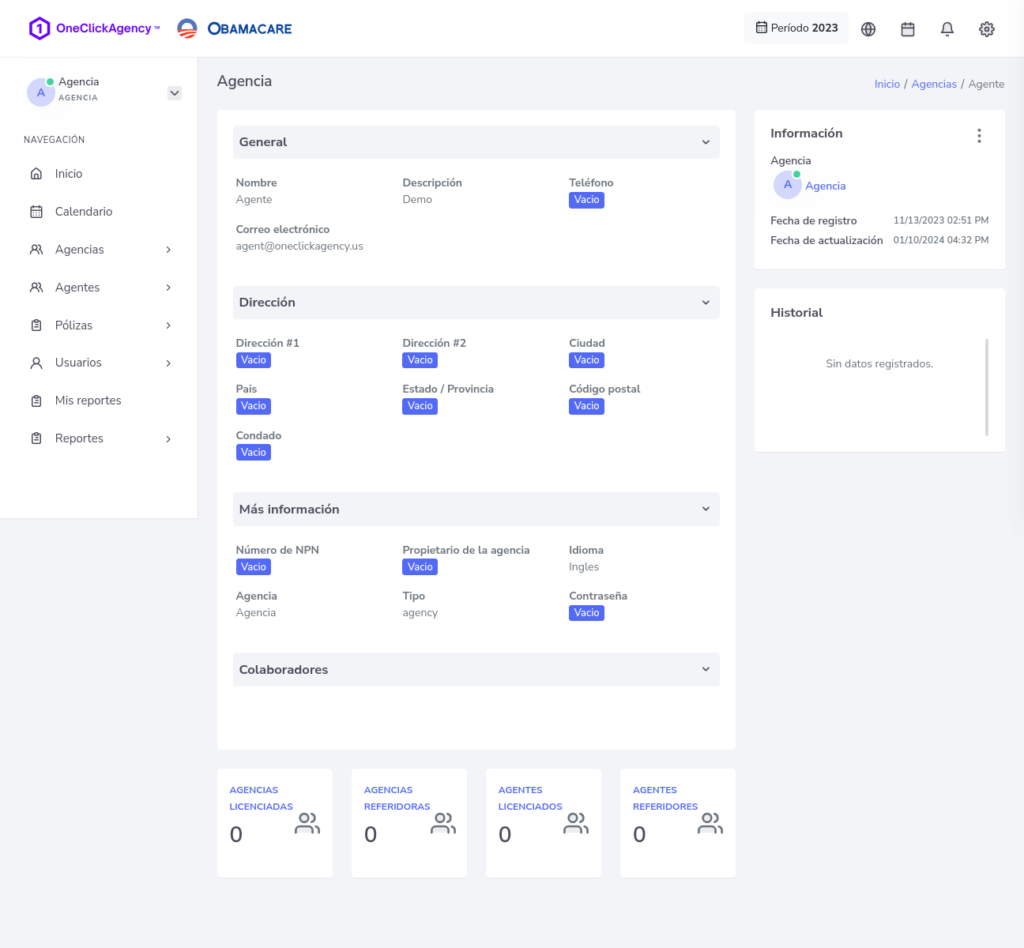Viewport: 1024px width, 948px height.
Task: Open the settings gear icon
Action: 987,29
